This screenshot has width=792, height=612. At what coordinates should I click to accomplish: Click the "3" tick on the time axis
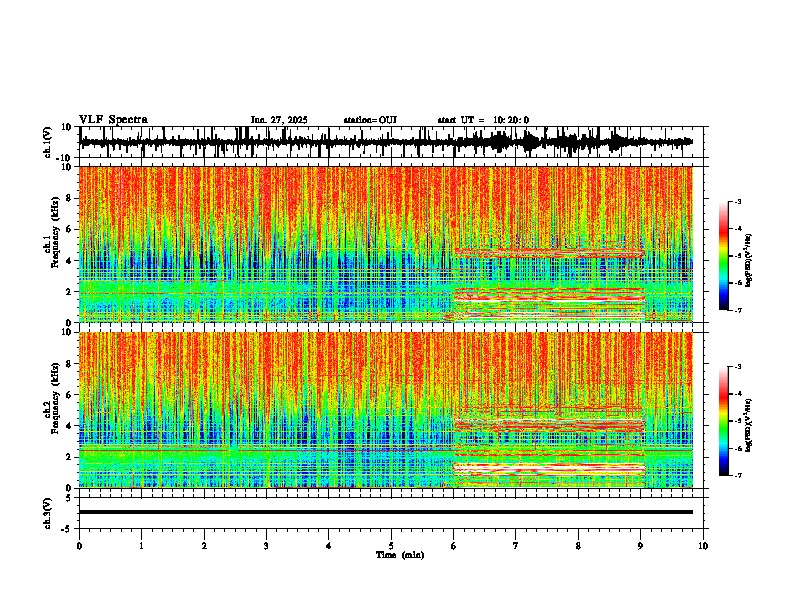pyautogui.click(x=266, y=546)
